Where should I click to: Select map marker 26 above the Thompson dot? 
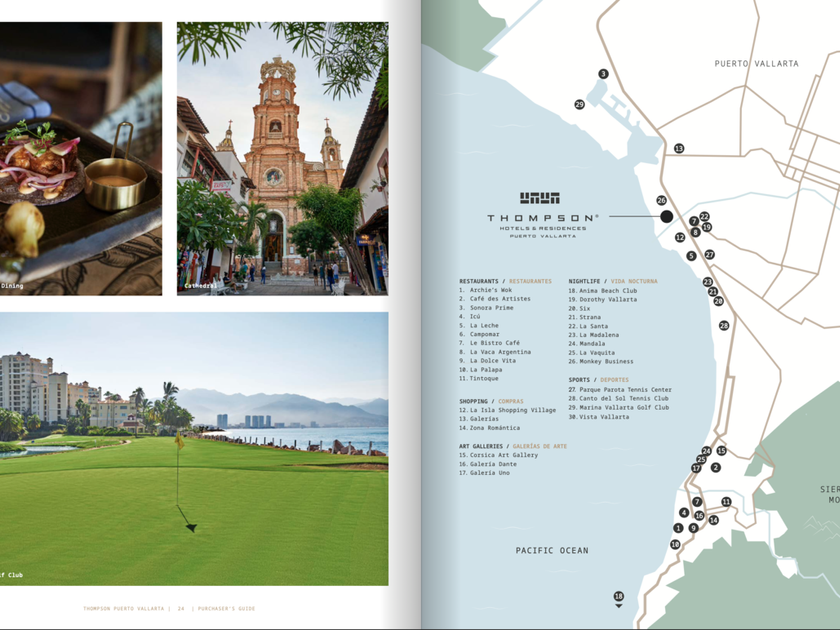pos(661,200)
